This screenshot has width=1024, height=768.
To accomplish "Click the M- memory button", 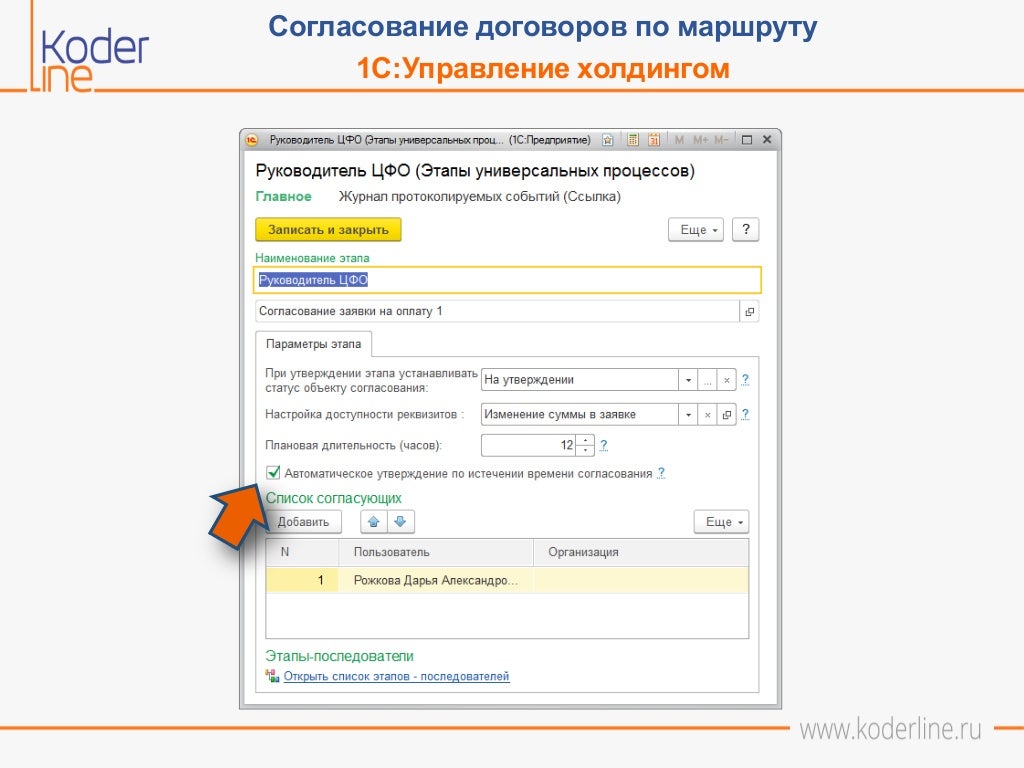I will [x=720, y=140].
